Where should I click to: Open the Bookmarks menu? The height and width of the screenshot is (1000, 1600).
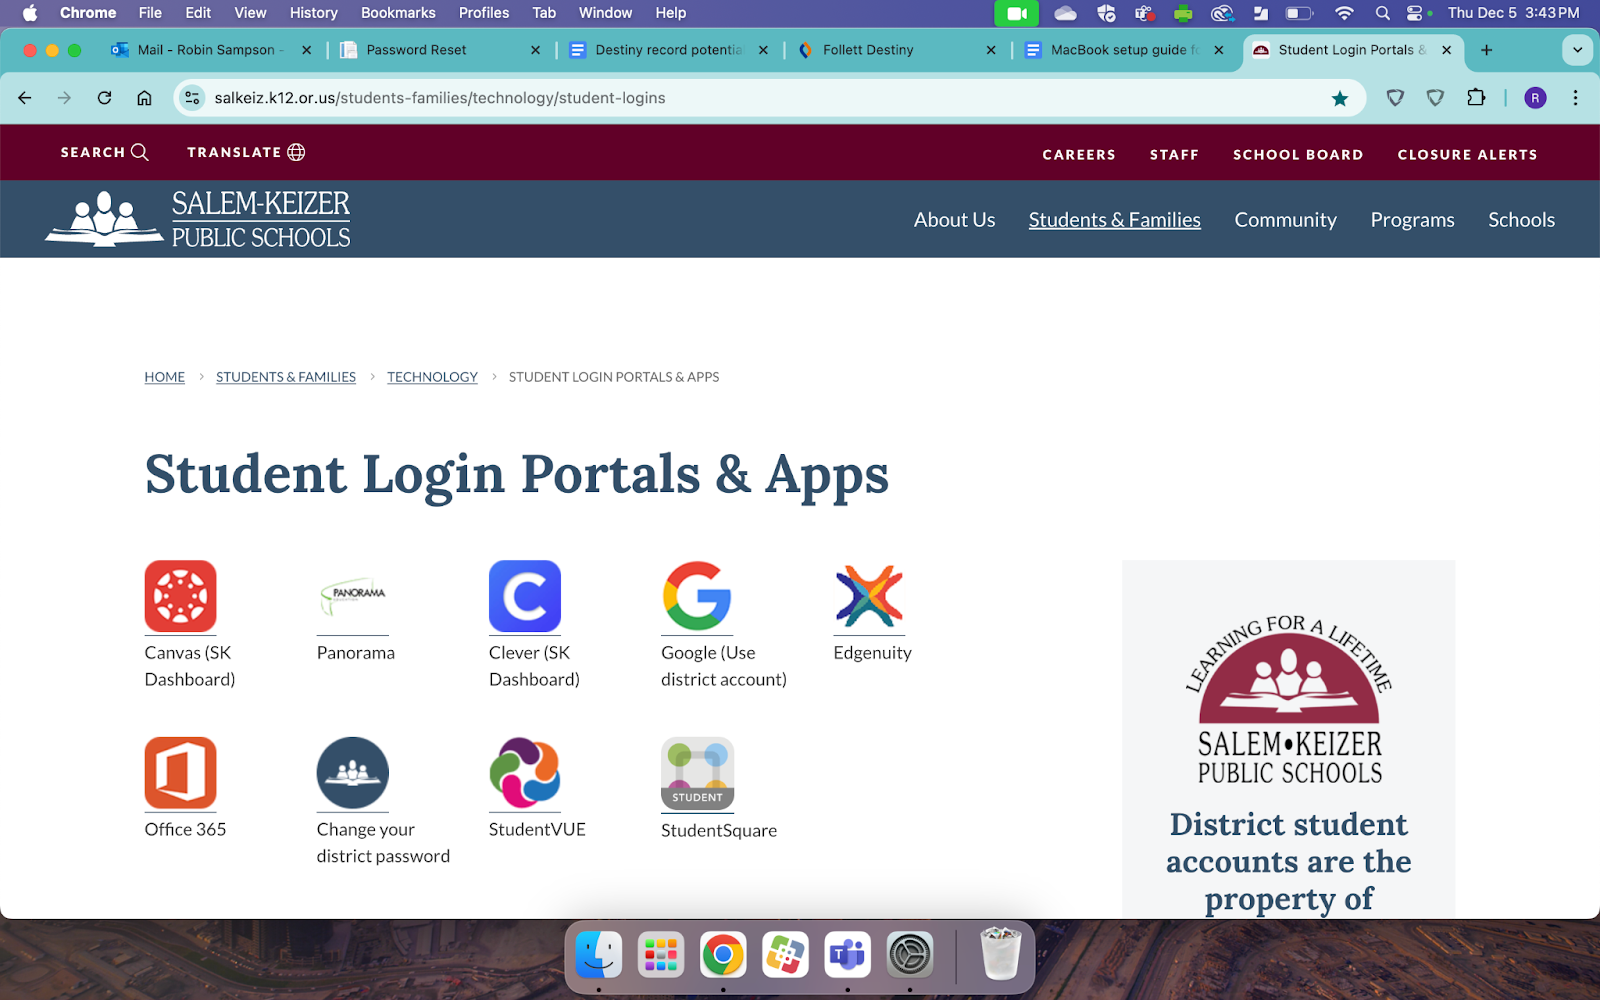pos(398,13)
